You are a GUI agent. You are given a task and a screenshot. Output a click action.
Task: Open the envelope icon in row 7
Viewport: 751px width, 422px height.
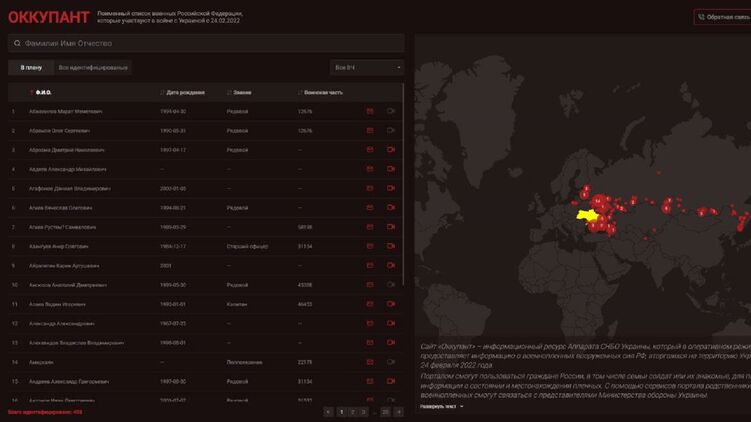370,227
